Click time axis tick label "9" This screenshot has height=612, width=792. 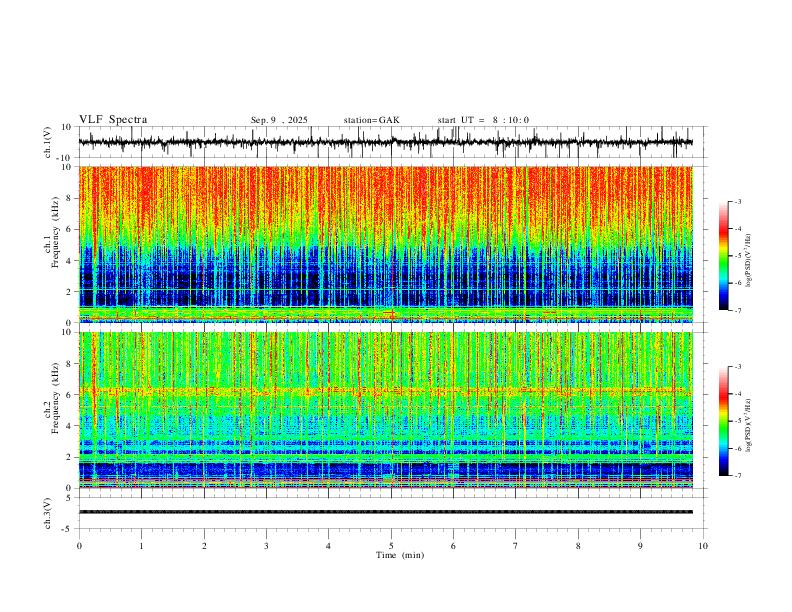[640, 546]
